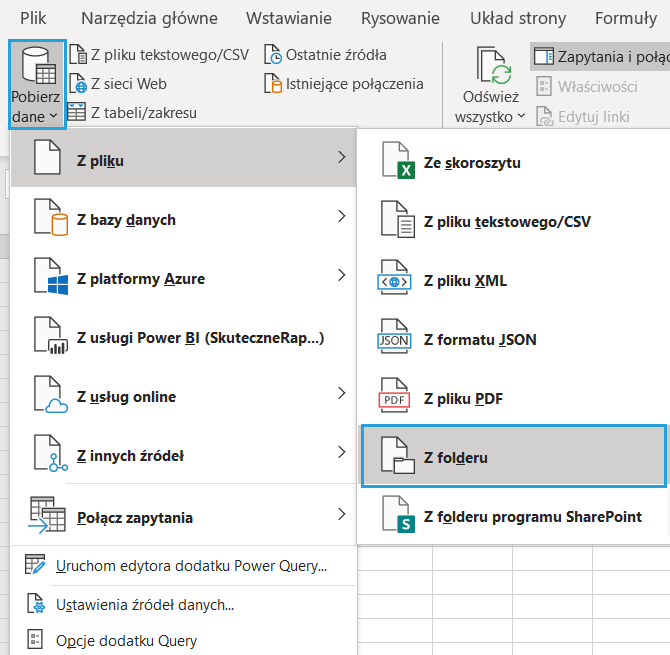Choose the Z pliku XML icon
Image resolution: width=670 pixels, height=655 pixels.
pos(397,280)
